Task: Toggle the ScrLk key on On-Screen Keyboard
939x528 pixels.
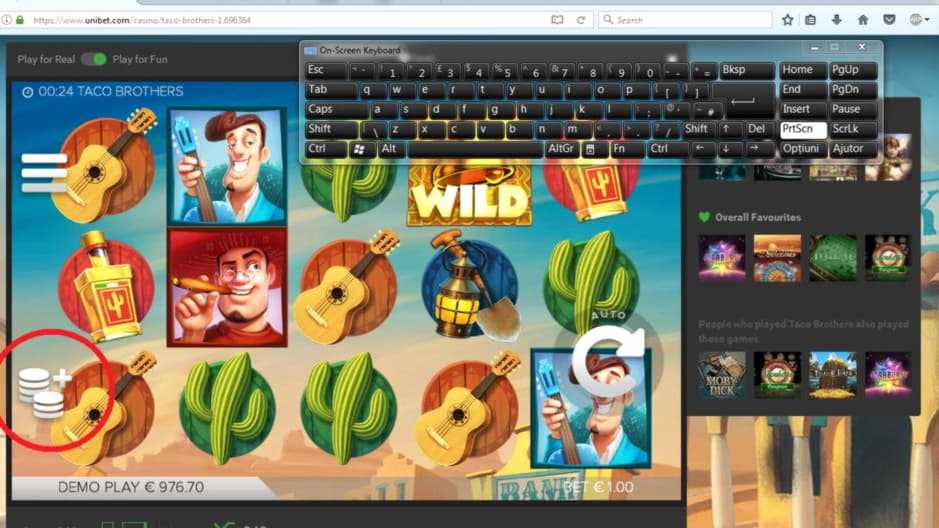Action: [x=853, y=130]
